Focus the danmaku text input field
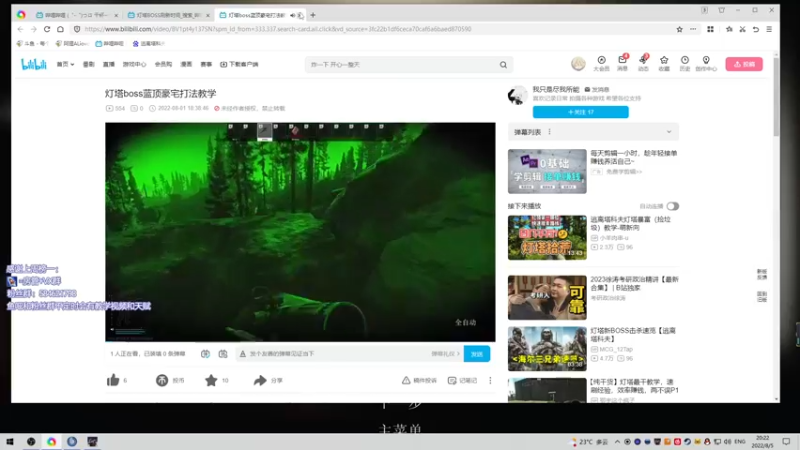800x450 pixels. 339,354
